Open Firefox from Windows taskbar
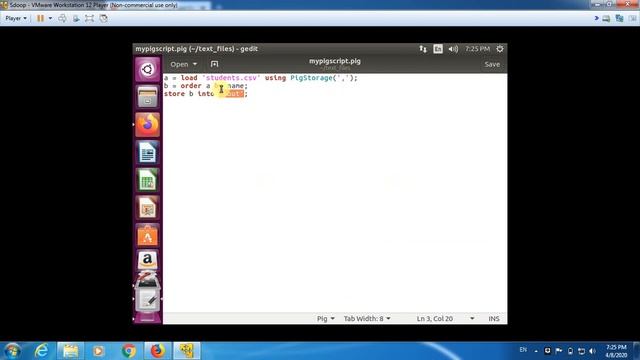The image size is (640, 360). pos(157,351)
